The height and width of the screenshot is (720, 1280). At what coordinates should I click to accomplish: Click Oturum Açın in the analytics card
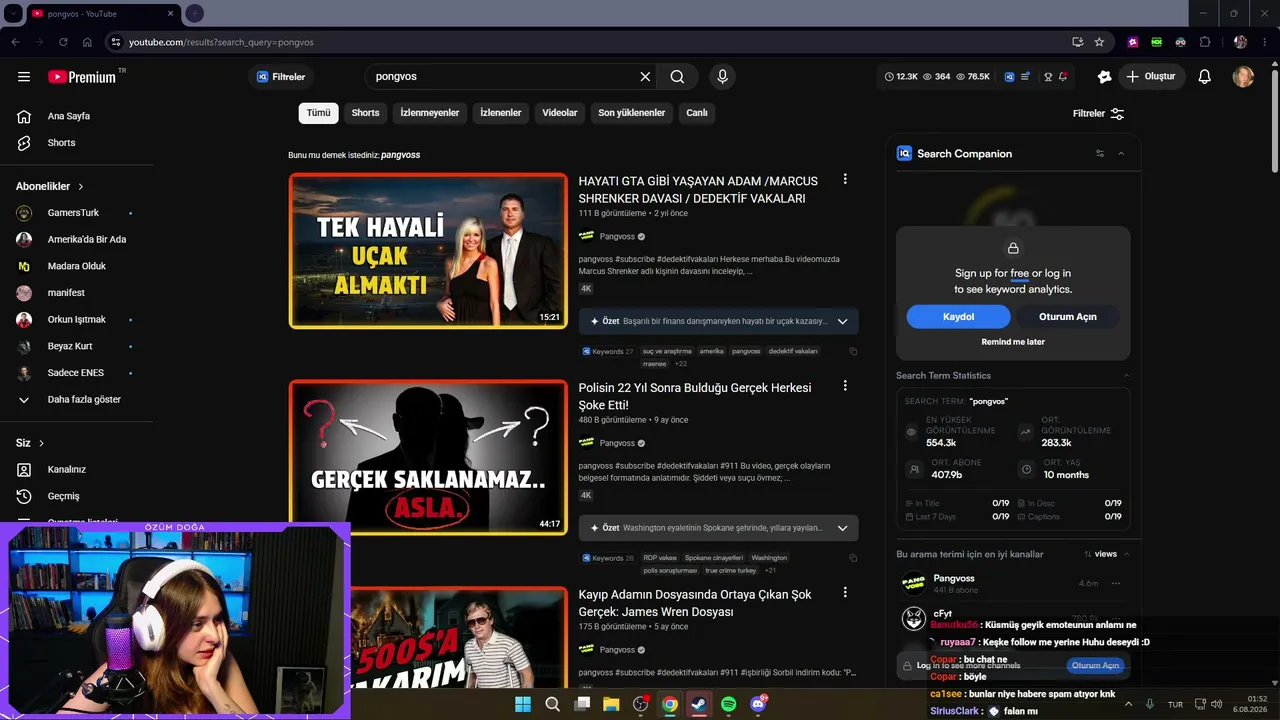pyautogui.click(x=1068, y=317)
